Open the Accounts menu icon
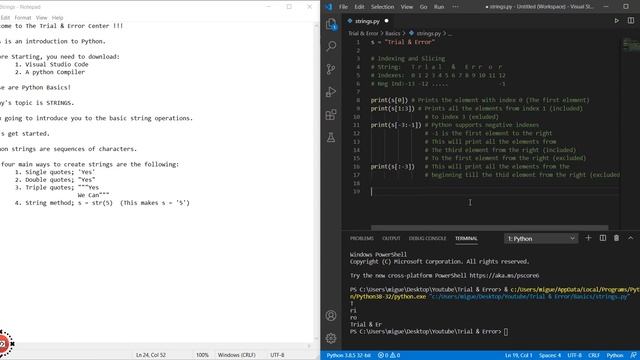 point(331,316)
